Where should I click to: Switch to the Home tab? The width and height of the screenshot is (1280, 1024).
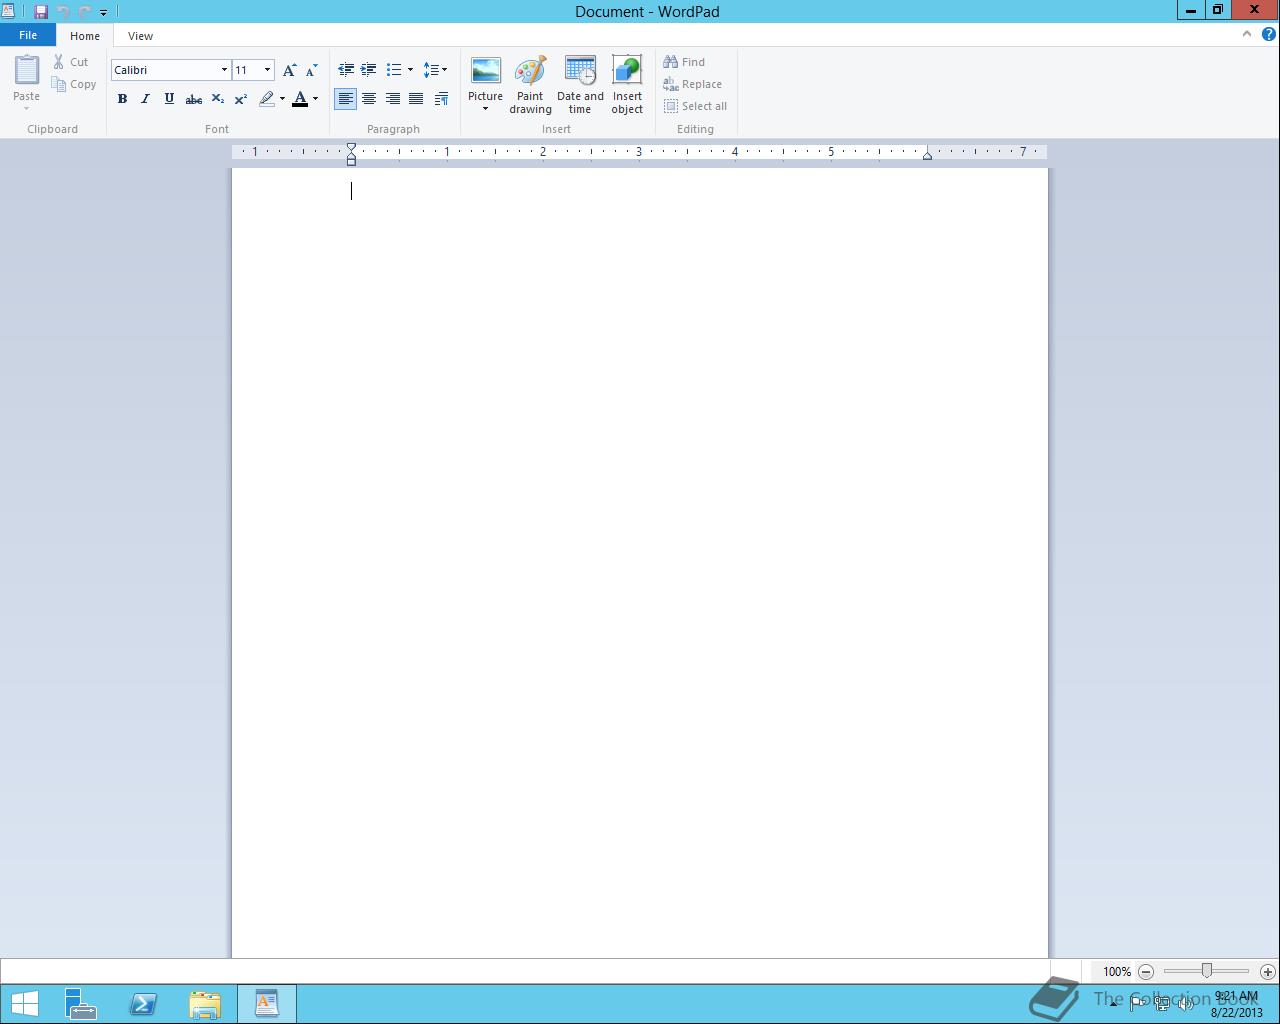coord(85,36)
